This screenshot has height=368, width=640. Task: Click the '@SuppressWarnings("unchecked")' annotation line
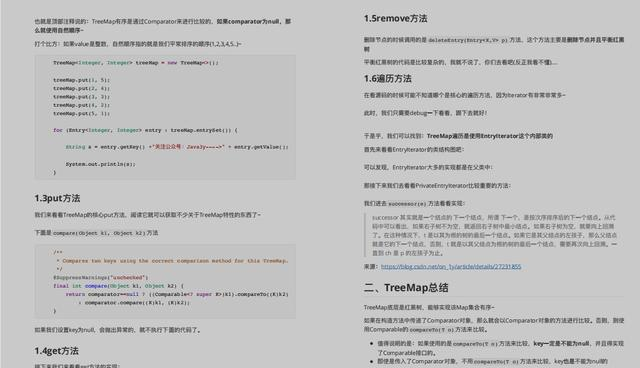point(100,277)
